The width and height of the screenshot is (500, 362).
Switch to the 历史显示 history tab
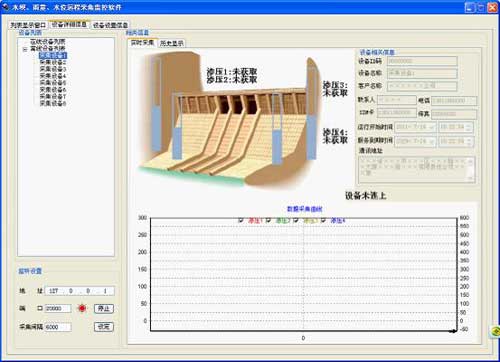(171, 43)
